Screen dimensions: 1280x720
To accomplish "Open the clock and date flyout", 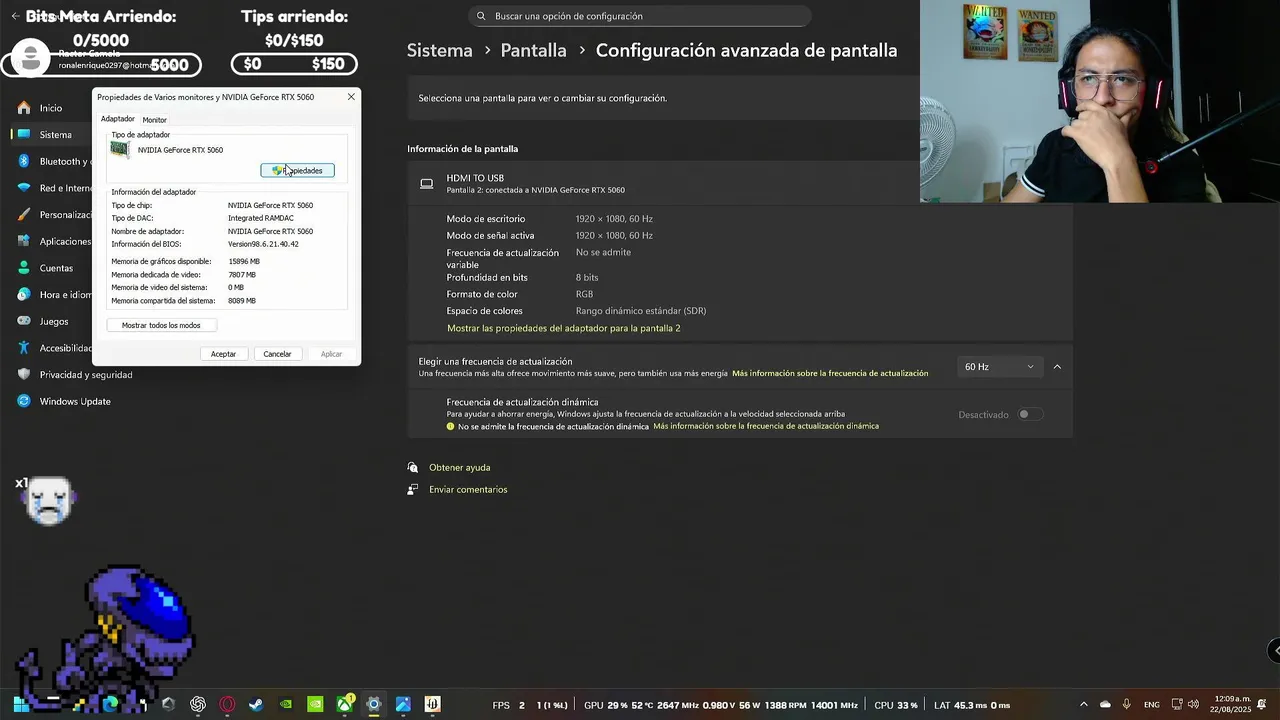I will [1232, 704].
